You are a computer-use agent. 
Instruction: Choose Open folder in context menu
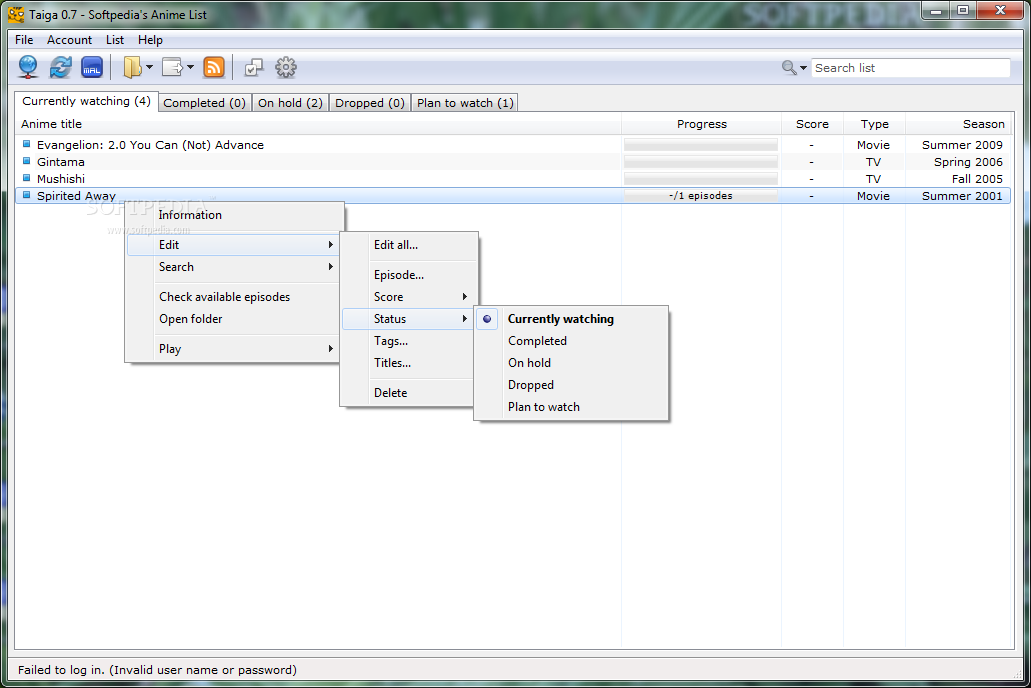pyautogui.click(x=233, y=319)
